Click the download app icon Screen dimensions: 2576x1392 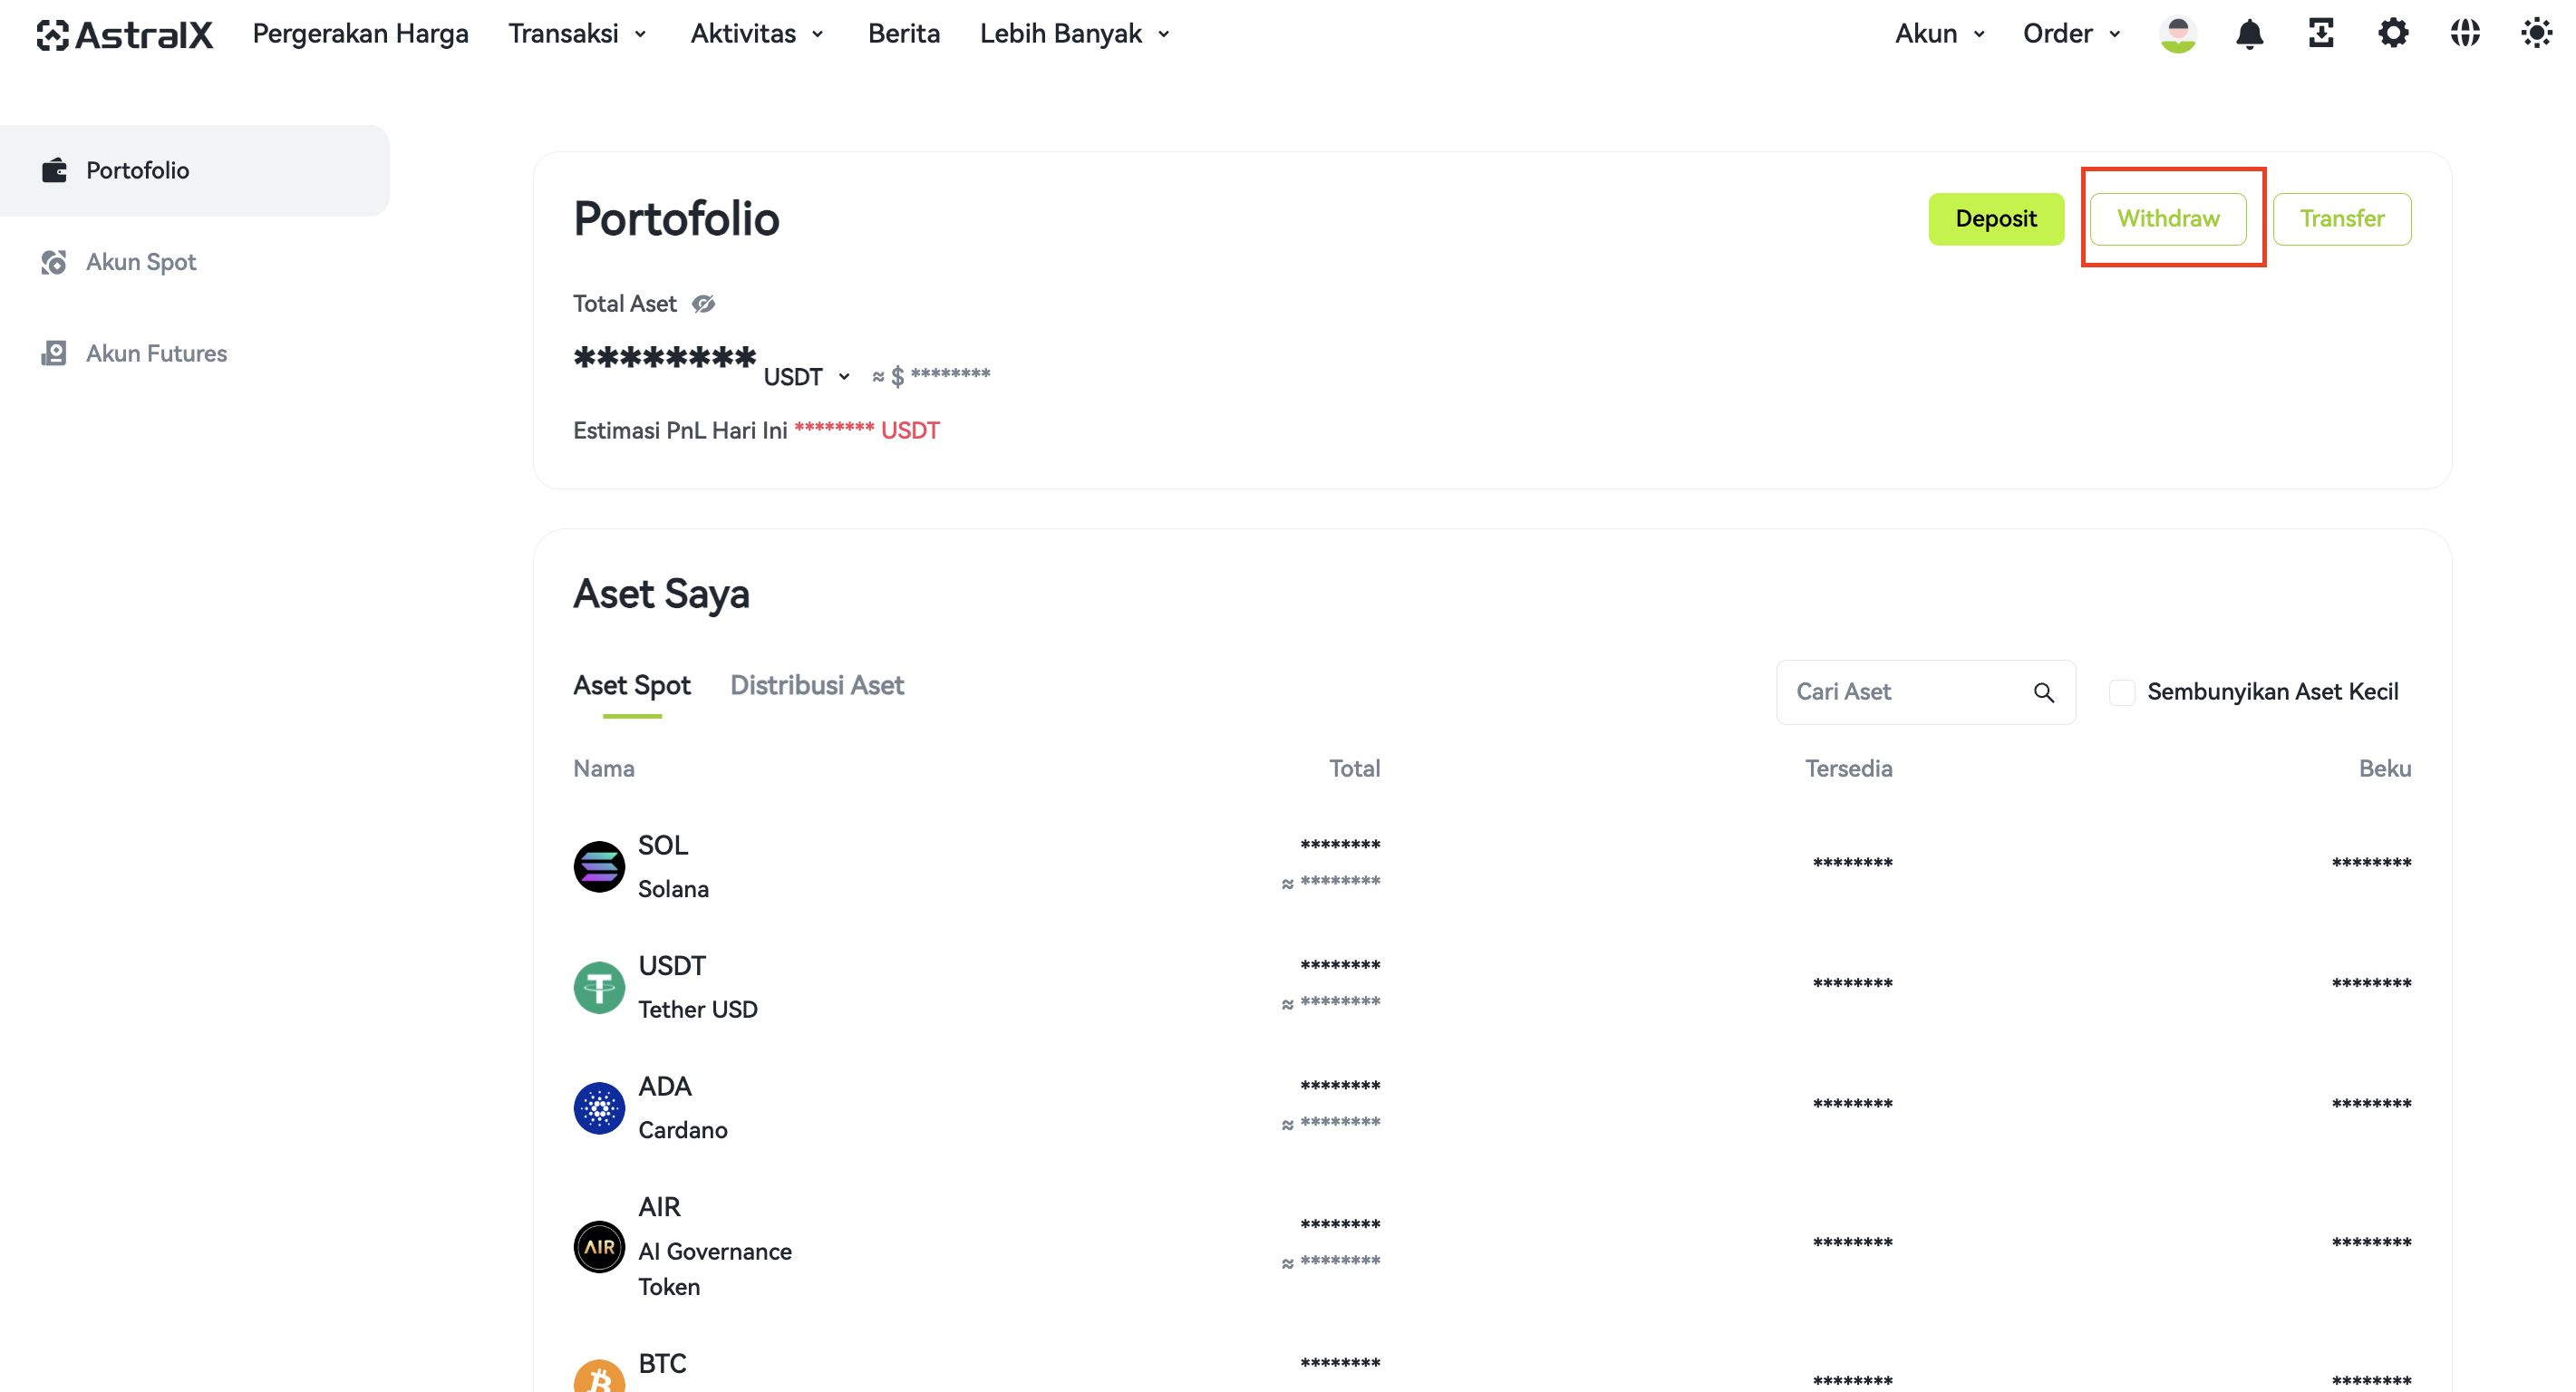coord(2321,34)
